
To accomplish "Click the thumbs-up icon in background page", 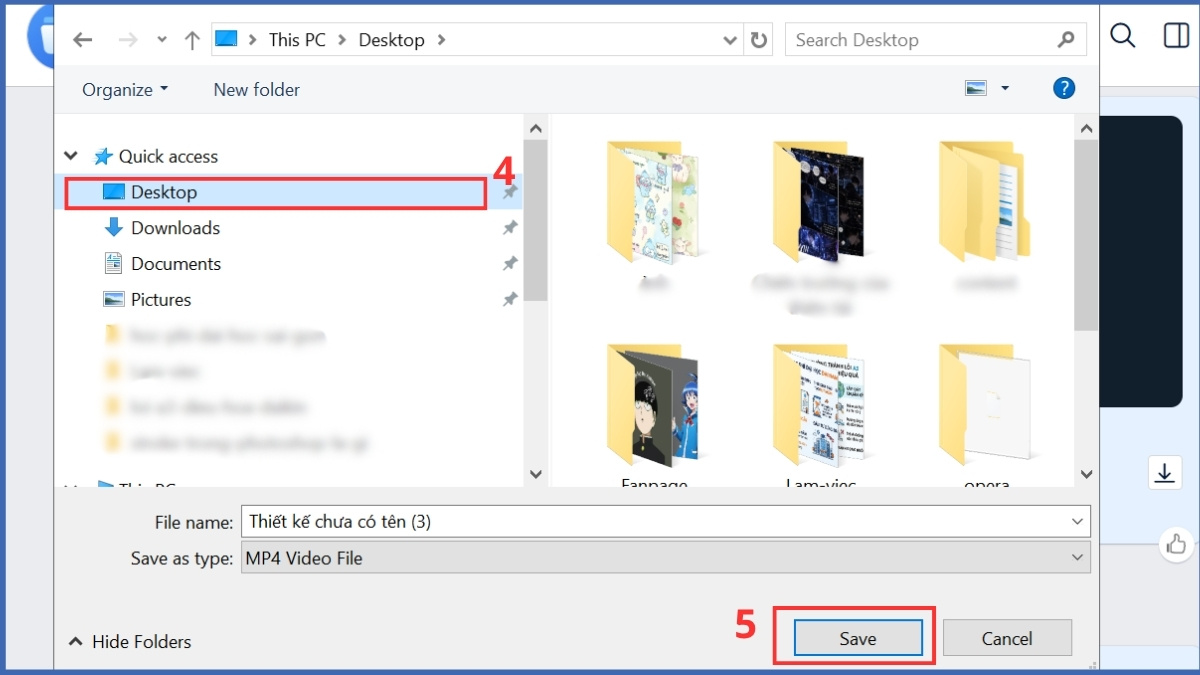I will click(1175, 544).
